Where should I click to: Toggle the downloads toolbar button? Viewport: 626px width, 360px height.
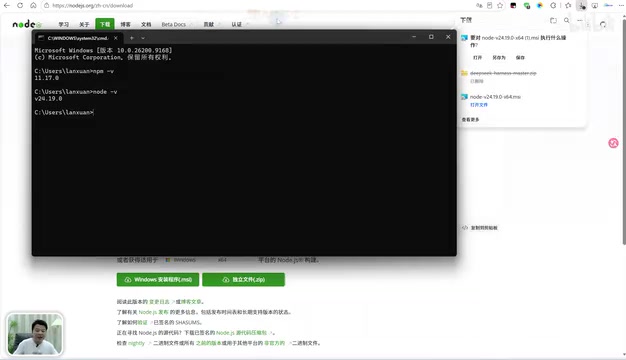[582, 6]
